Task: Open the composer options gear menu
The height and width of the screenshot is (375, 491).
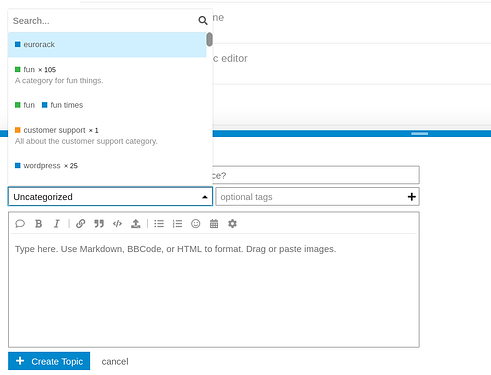Action: coord(232,224)
